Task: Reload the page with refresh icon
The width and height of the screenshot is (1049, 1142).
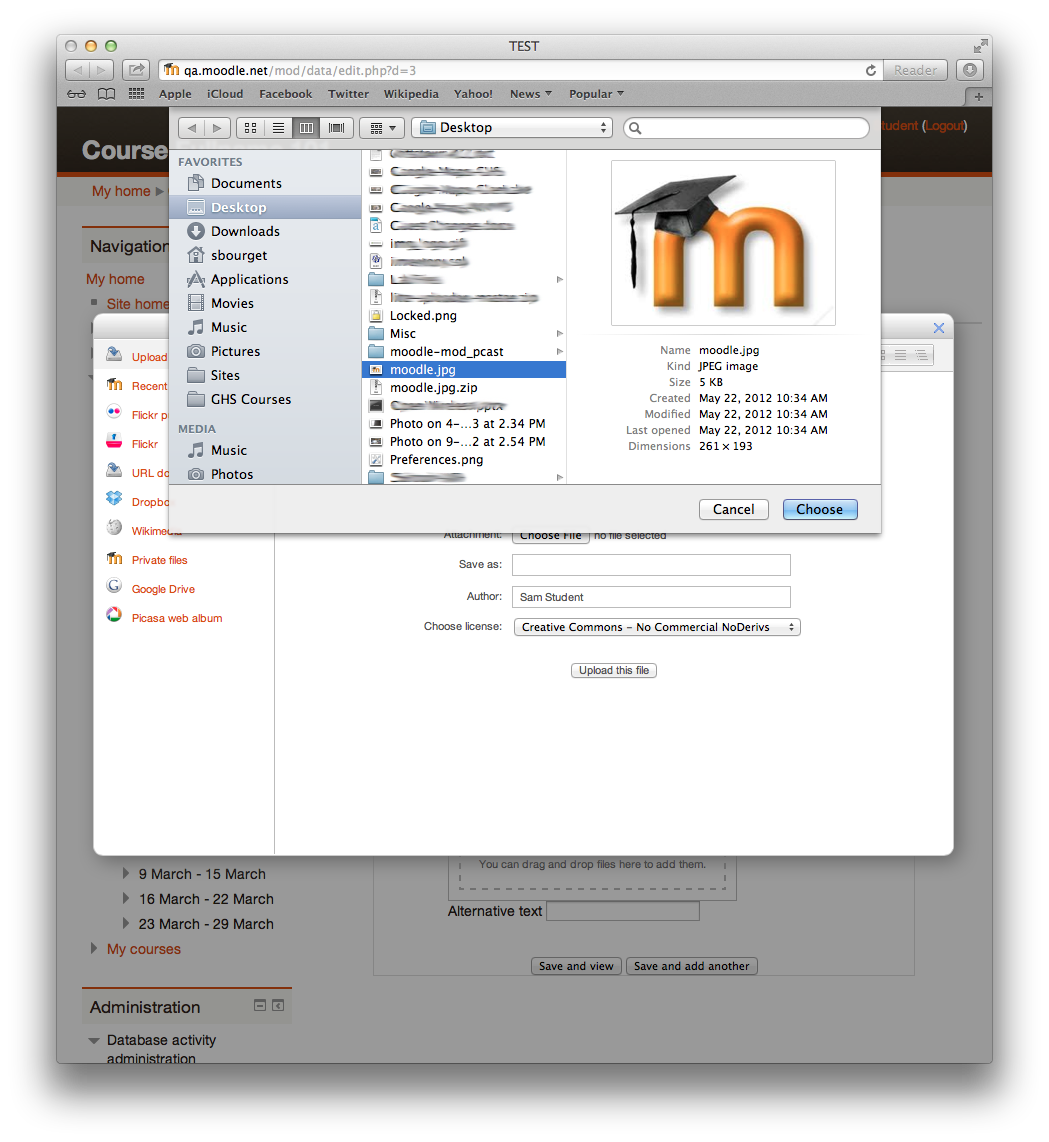Action: (871, 71)
